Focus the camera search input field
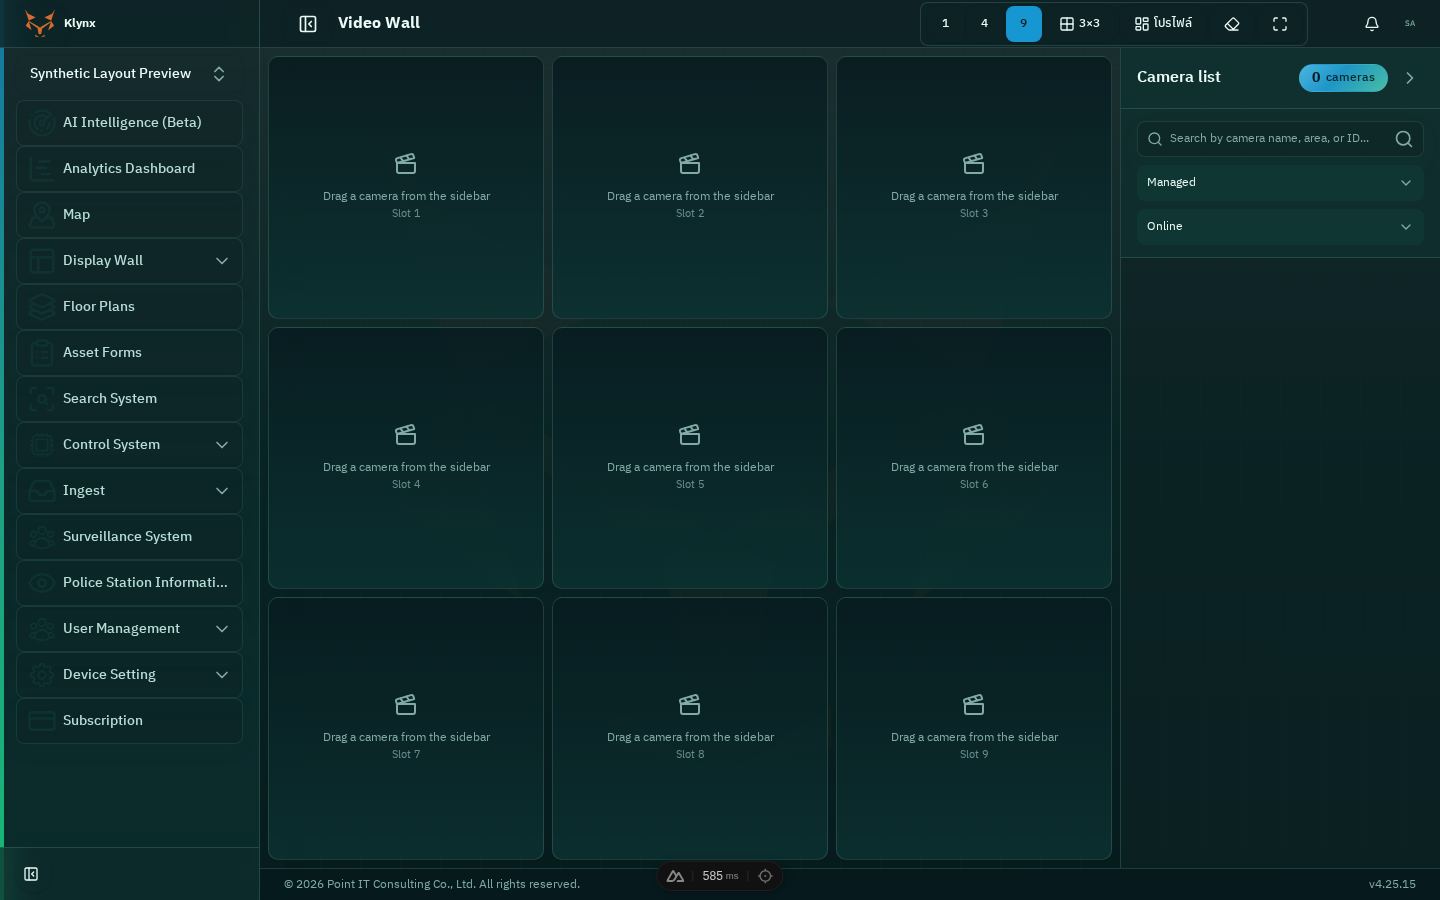Viewport: 1440px width, 900px height. point(1270,139)
